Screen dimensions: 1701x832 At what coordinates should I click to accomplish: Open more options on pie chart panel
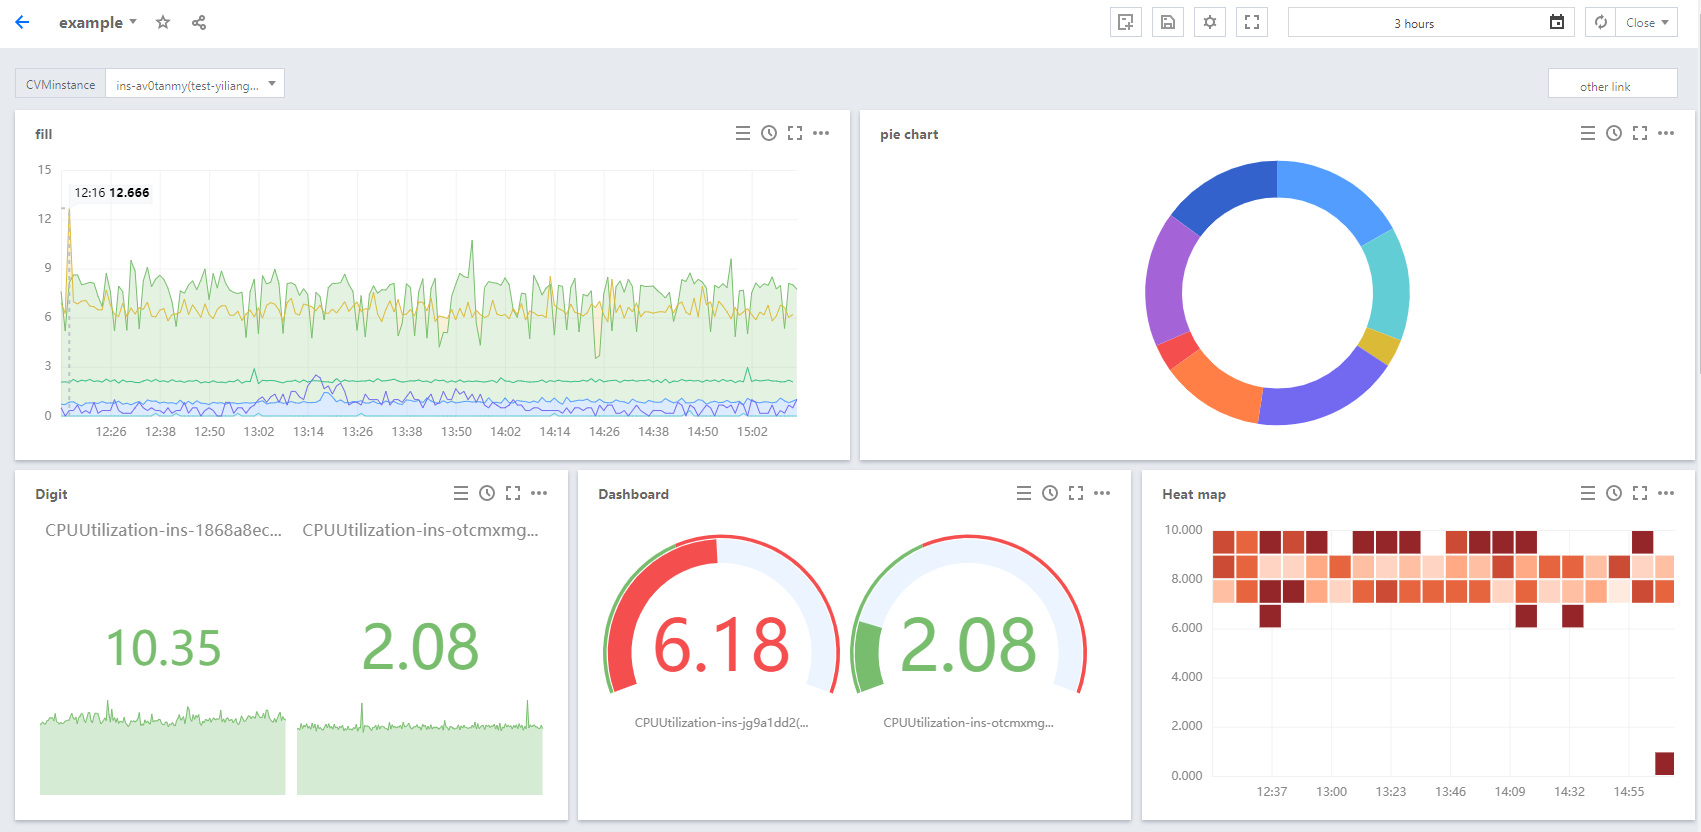coord(1666,133)
